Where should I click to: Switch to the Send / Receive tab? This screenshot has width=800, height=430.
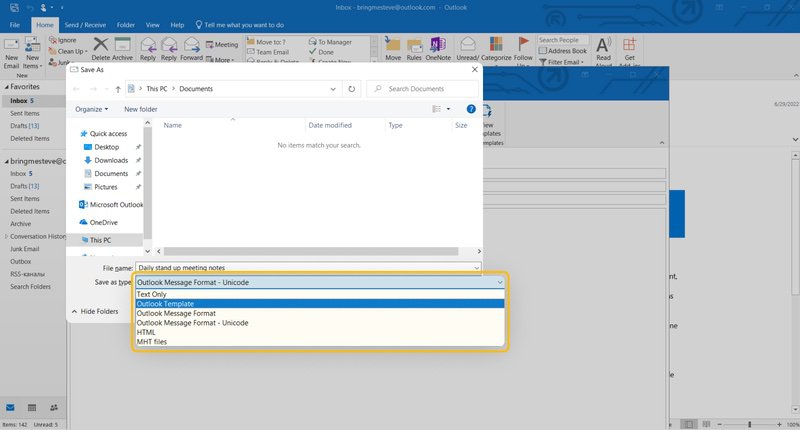point(85,25)
